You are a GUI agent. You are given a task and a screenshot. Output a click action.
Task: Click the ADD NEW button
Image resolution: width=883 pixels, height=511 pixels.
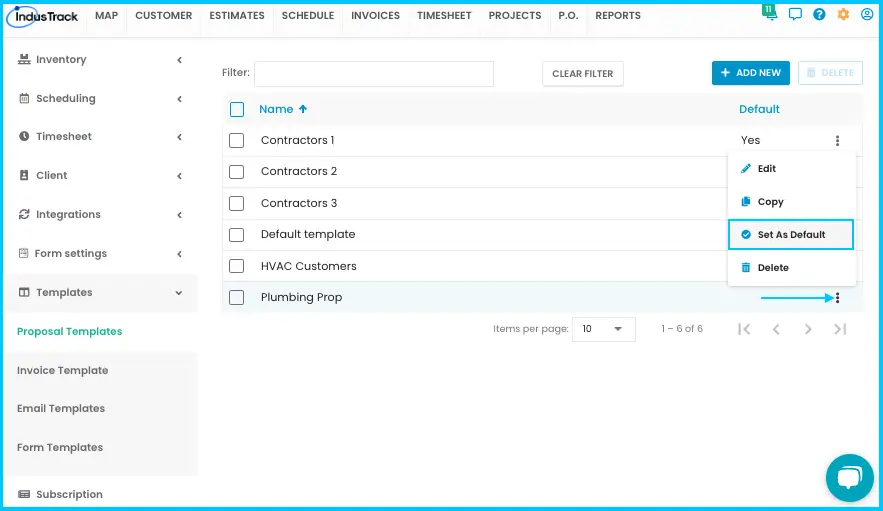pyautogui.click(x=751, y=73)
